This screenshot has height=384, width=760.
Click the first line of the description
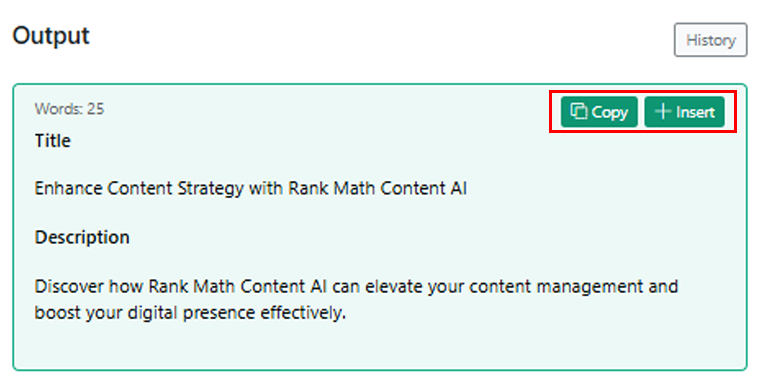pos(356,286)
